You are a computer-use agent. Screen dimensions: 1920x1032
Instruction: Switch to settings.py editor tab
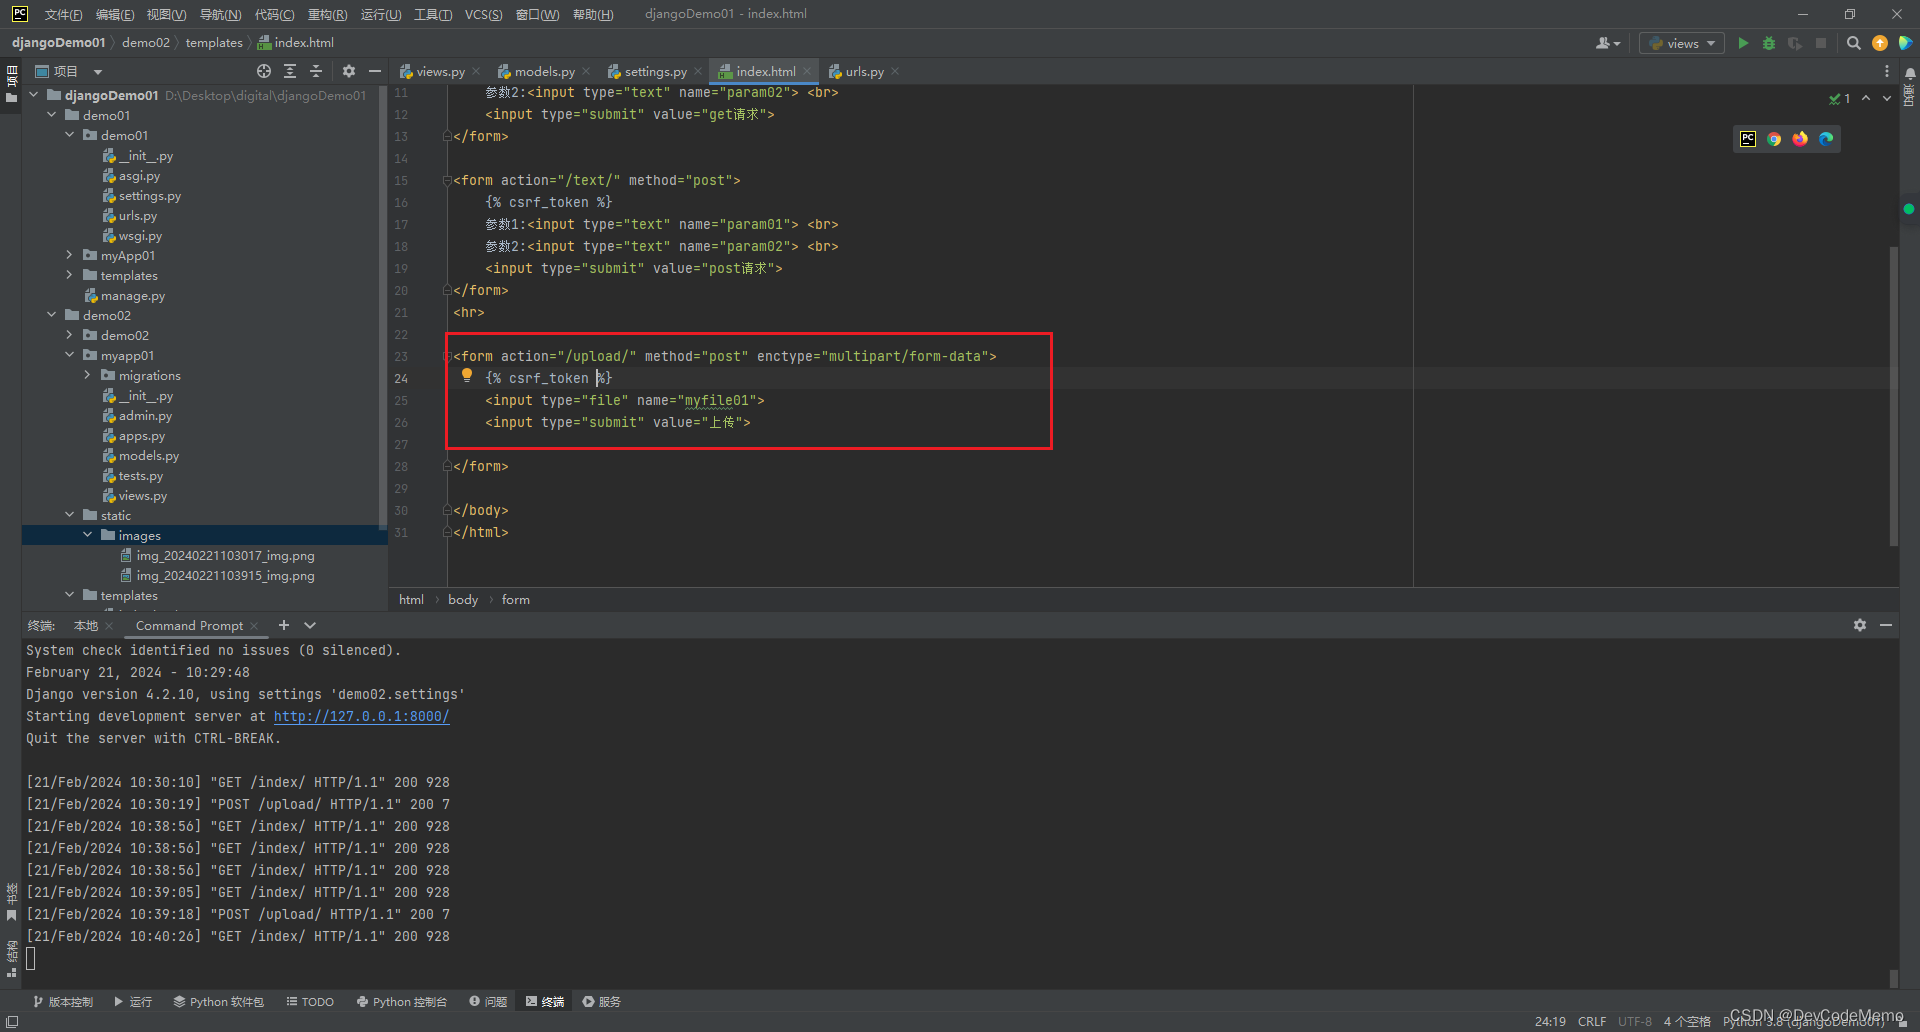click(x=655, y=71)
